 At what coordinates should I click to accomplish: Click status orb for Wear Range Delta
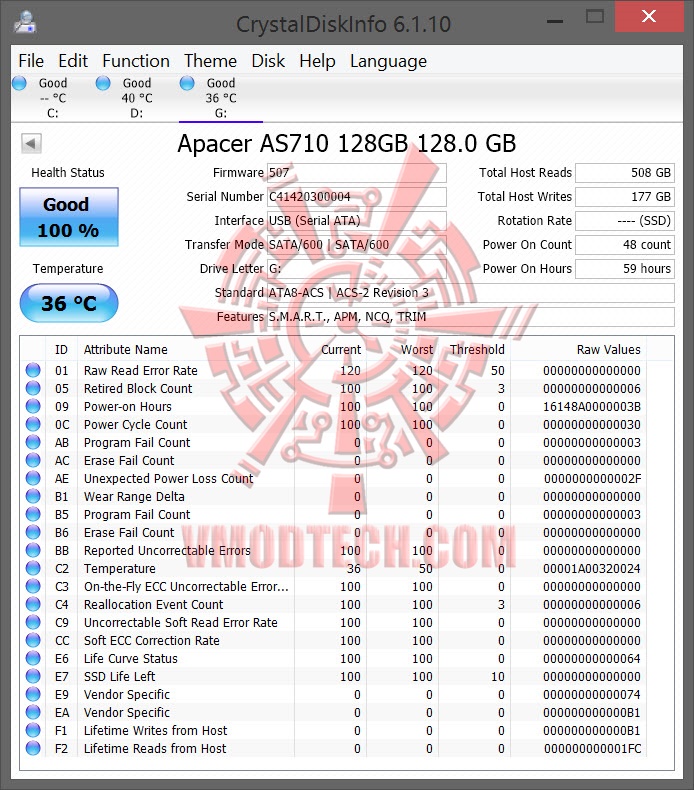coord(33,496)
